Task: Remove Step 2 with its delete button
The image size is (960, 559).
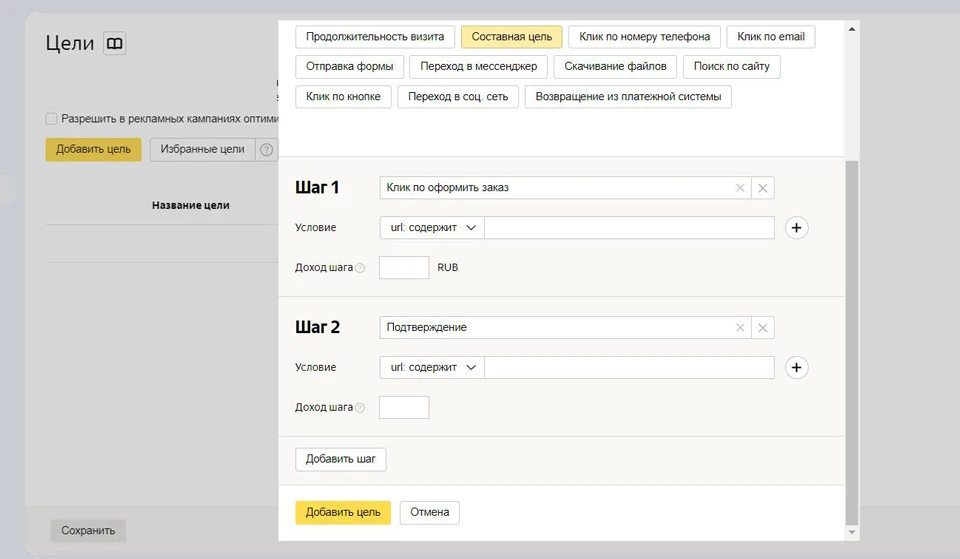Action: point(763,328)
